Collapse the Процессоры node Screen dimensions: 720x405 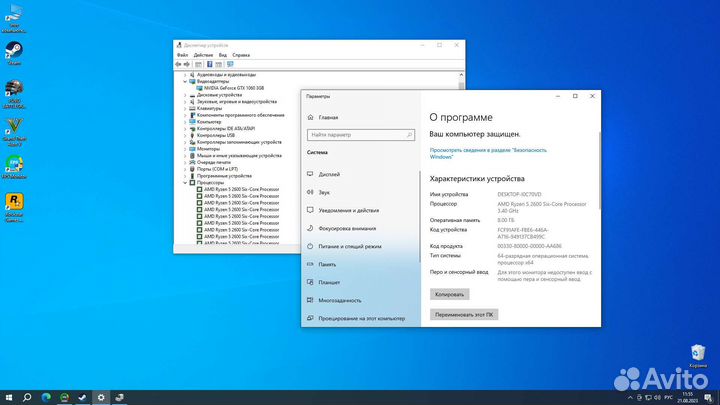click(185, 183)
